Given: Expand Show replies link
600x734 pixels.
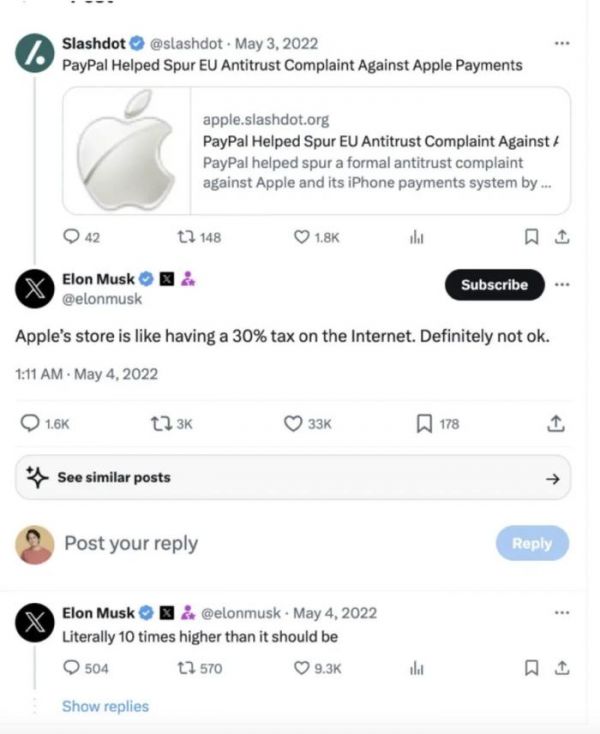Looking at the screenshot, I should [x=105, y=706].
